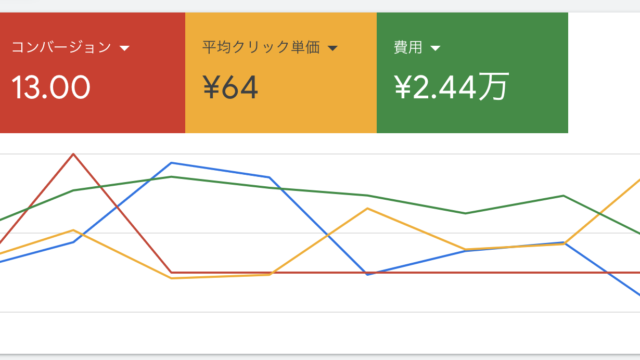Click the blue line's highest peak point
The image size is (640, 360).
tap(171, 163)
